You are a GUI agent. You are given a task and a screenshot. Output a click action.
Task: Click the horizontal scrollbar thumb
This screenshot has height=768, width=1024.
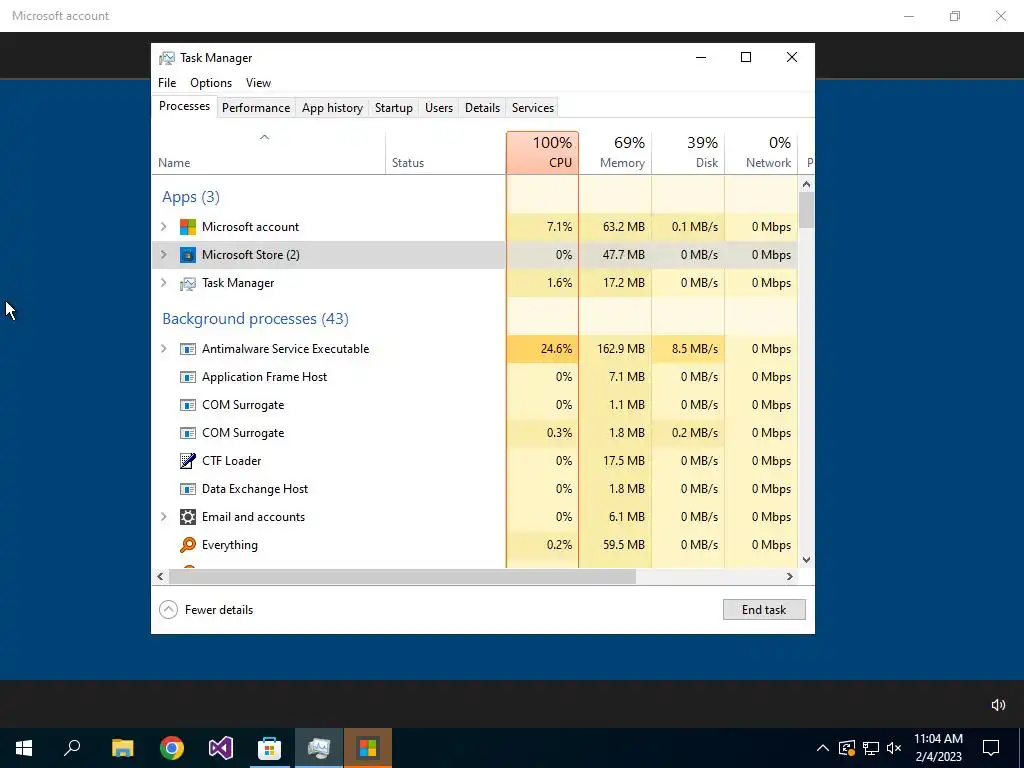402,577
